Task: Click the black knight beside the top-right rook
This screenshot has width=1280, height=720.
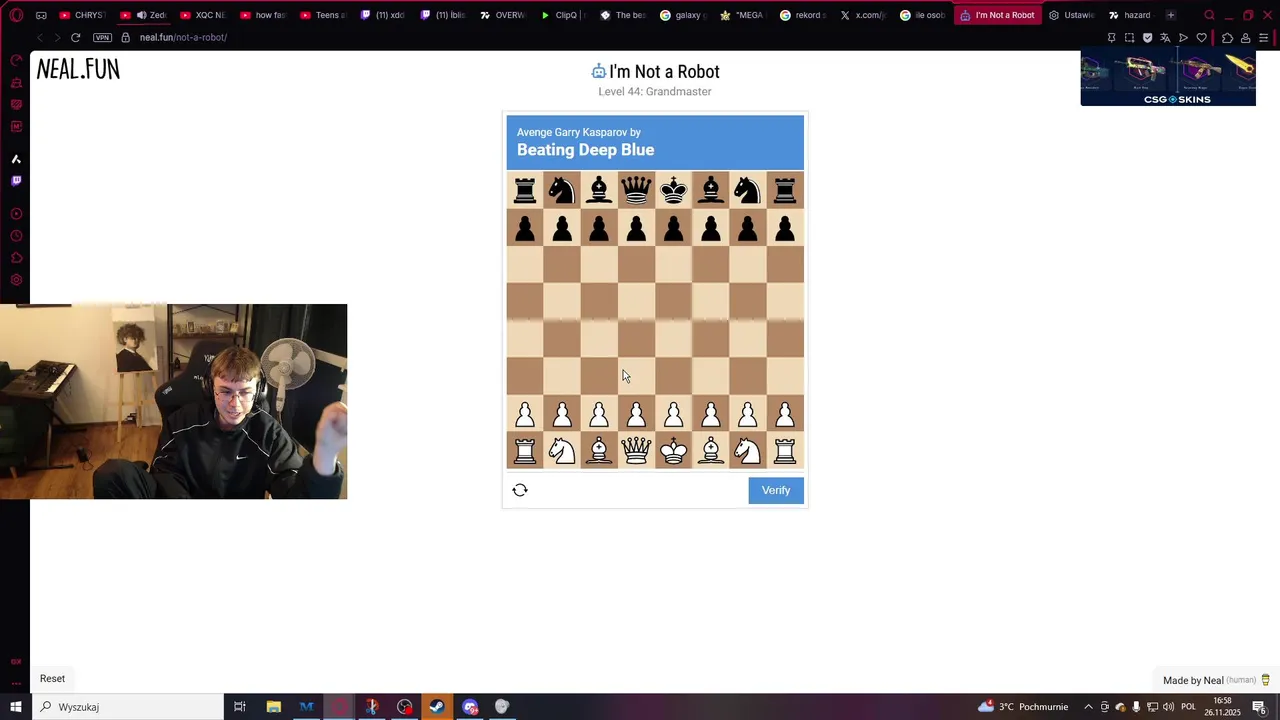Action: pyautogui.click(x=748, y=190)
